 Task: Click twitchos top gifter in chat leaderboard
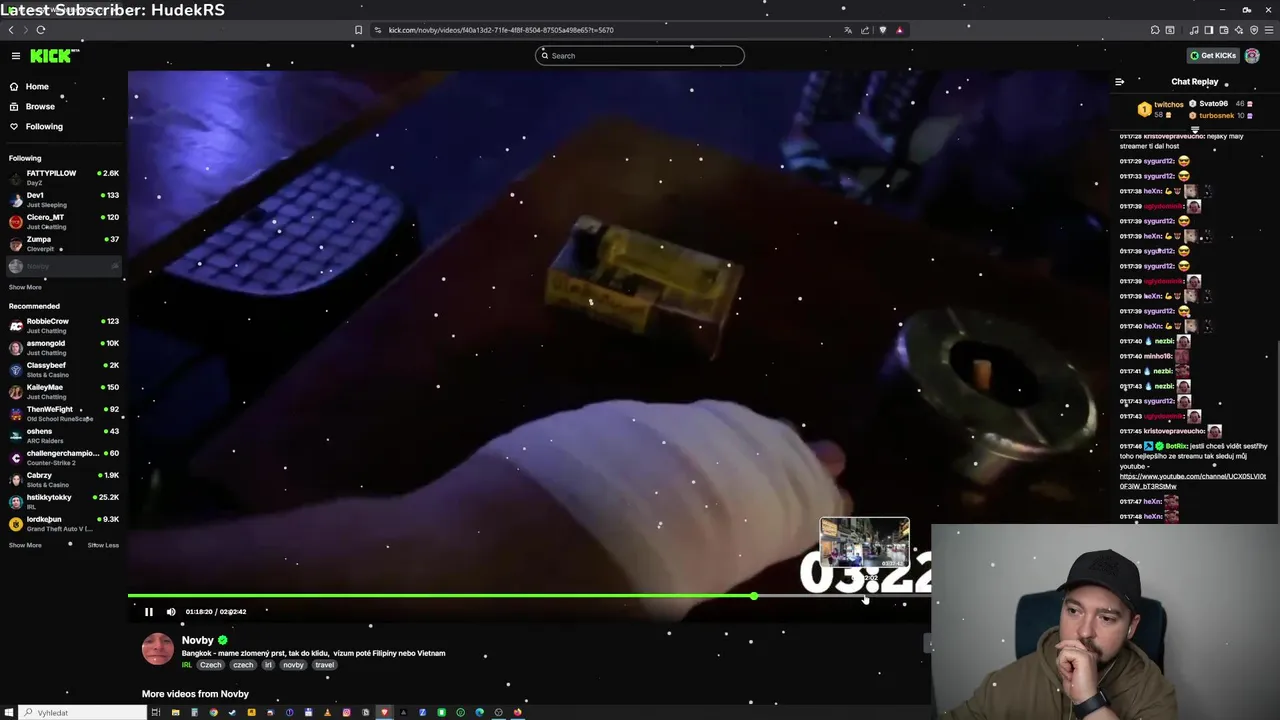coord(1160,109)
